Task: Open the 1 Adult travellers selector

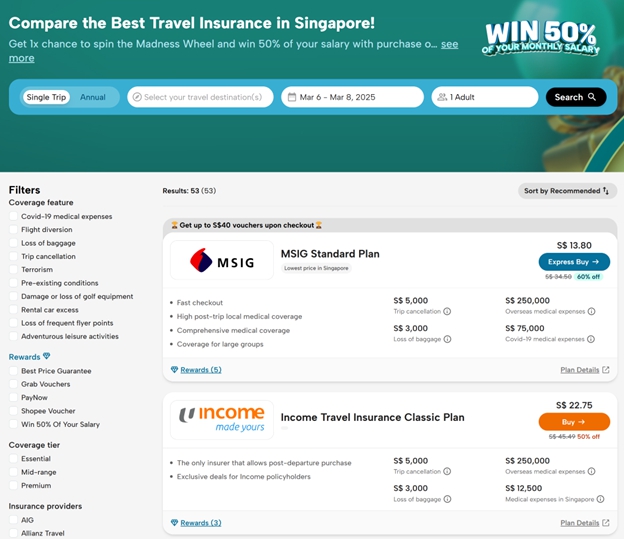Action: [485, 97]
